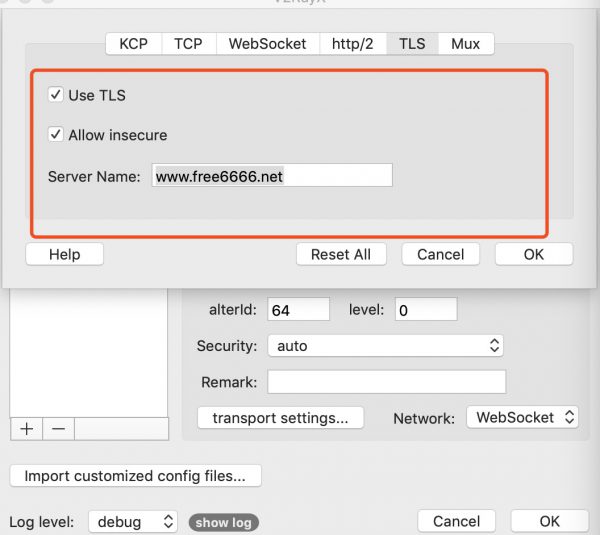Click the minus button to remove server

pyautogui.click(x=58, y=428)
